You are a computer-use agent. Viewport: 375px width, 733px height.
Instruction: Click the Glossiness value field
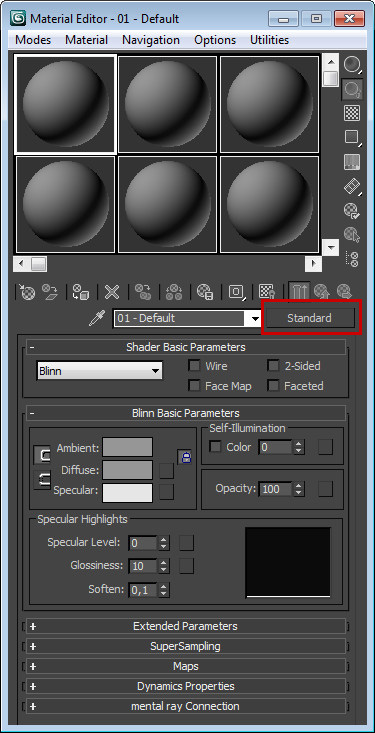click(143, 566)
